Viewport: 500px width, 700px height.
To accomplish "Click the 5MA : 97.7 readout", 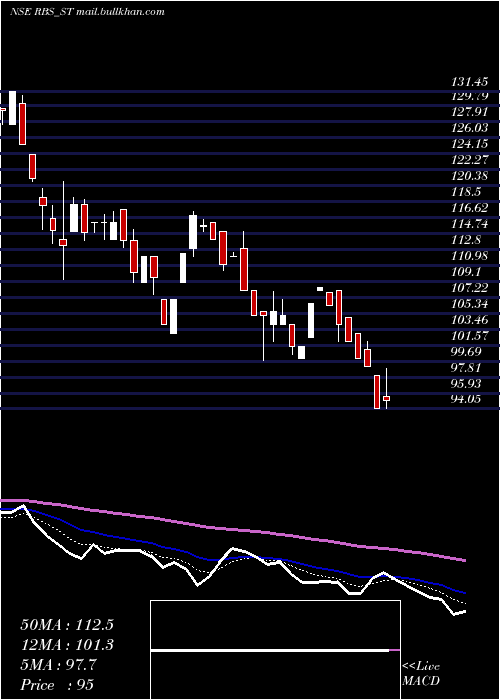I will (58, 665).
